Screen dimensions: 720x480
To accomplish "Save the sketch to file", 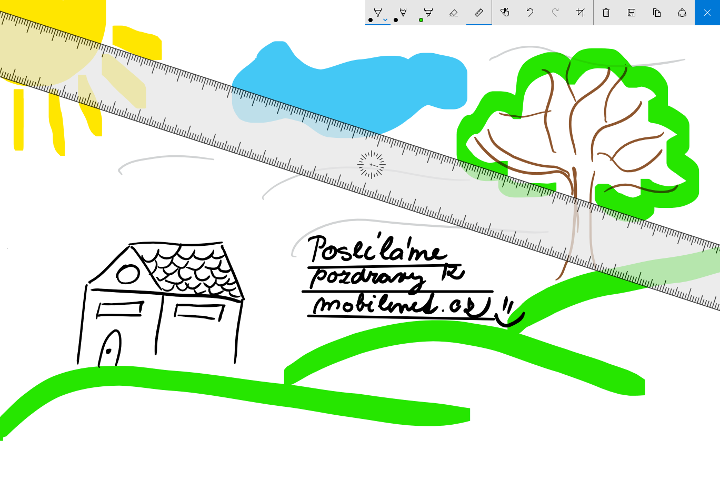I will pos(632,12).
